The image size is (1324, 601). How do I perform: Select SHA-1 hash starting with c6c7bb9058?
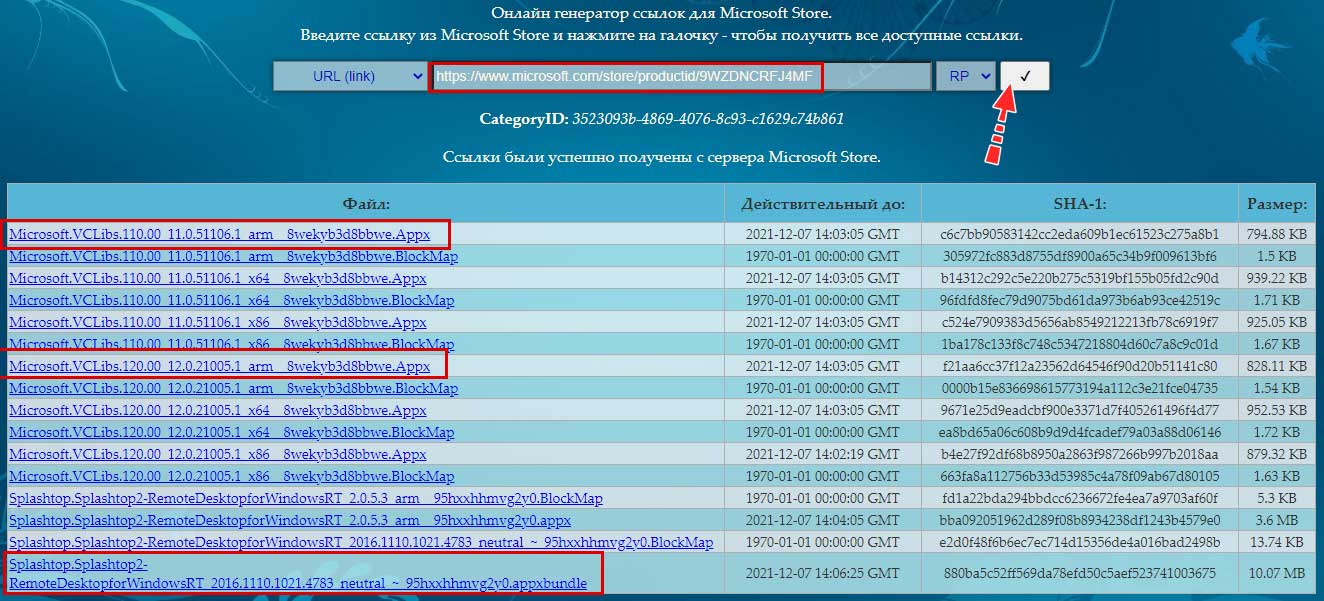1080,234
